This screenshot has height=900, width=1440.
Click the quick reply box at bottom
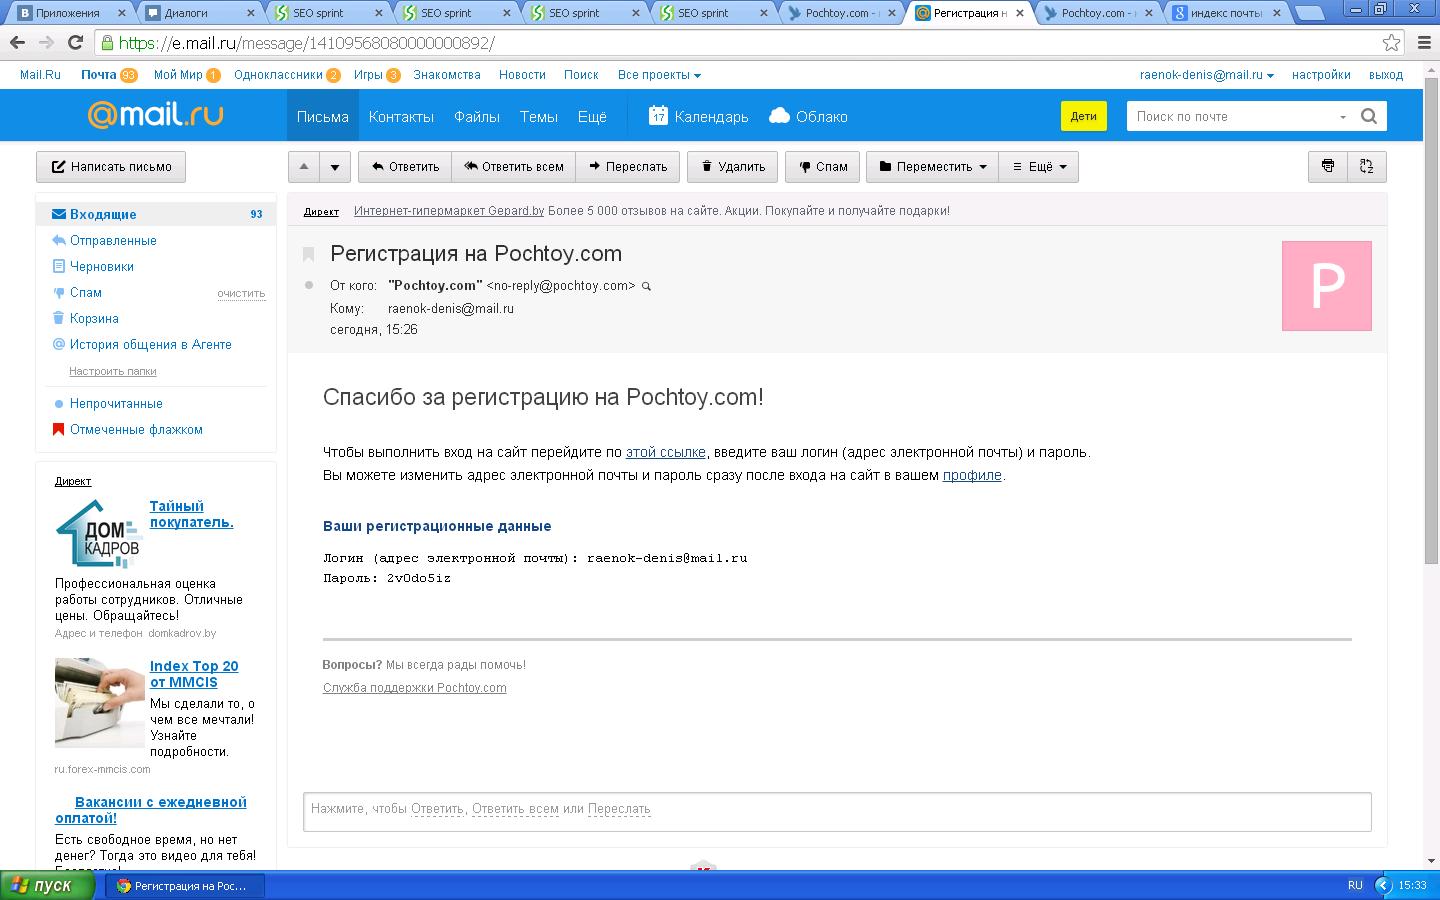[x=837, y=811]
